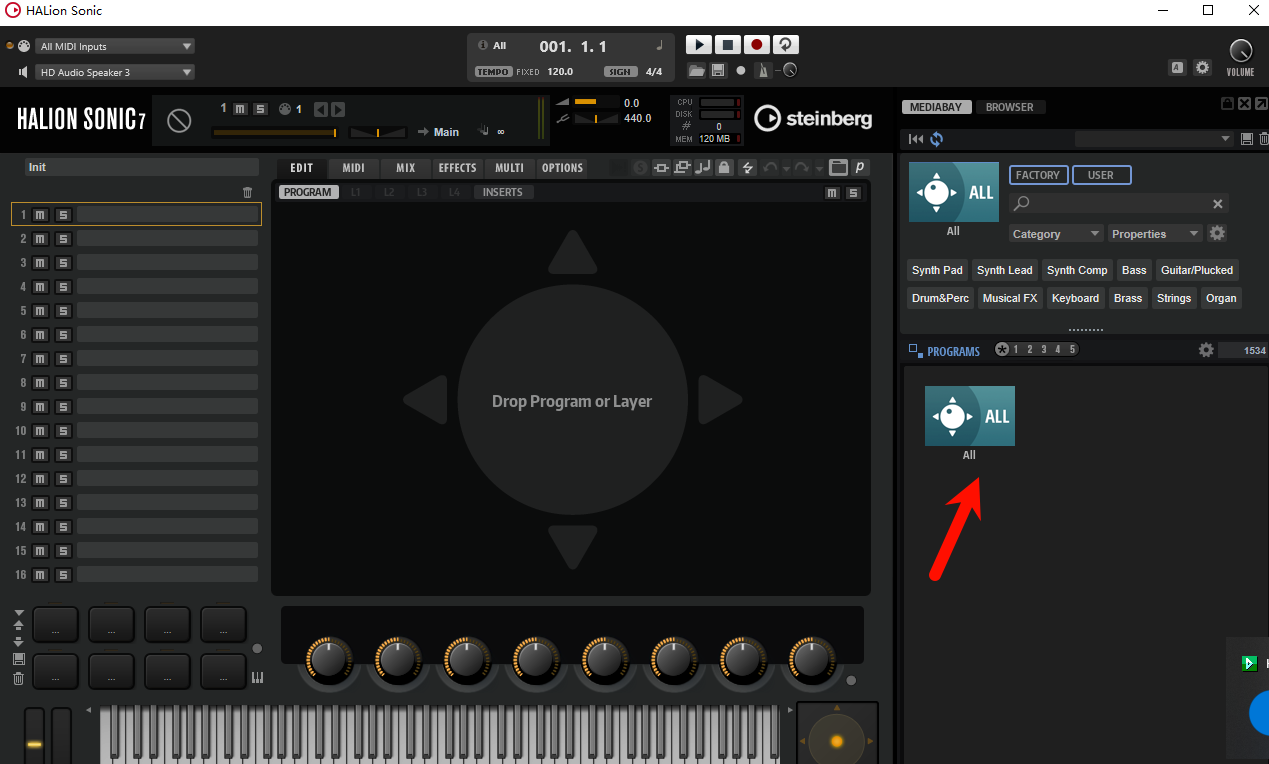
Task: Open the EFFECTS tab in the editor
Action: click(x=457, y=167)
